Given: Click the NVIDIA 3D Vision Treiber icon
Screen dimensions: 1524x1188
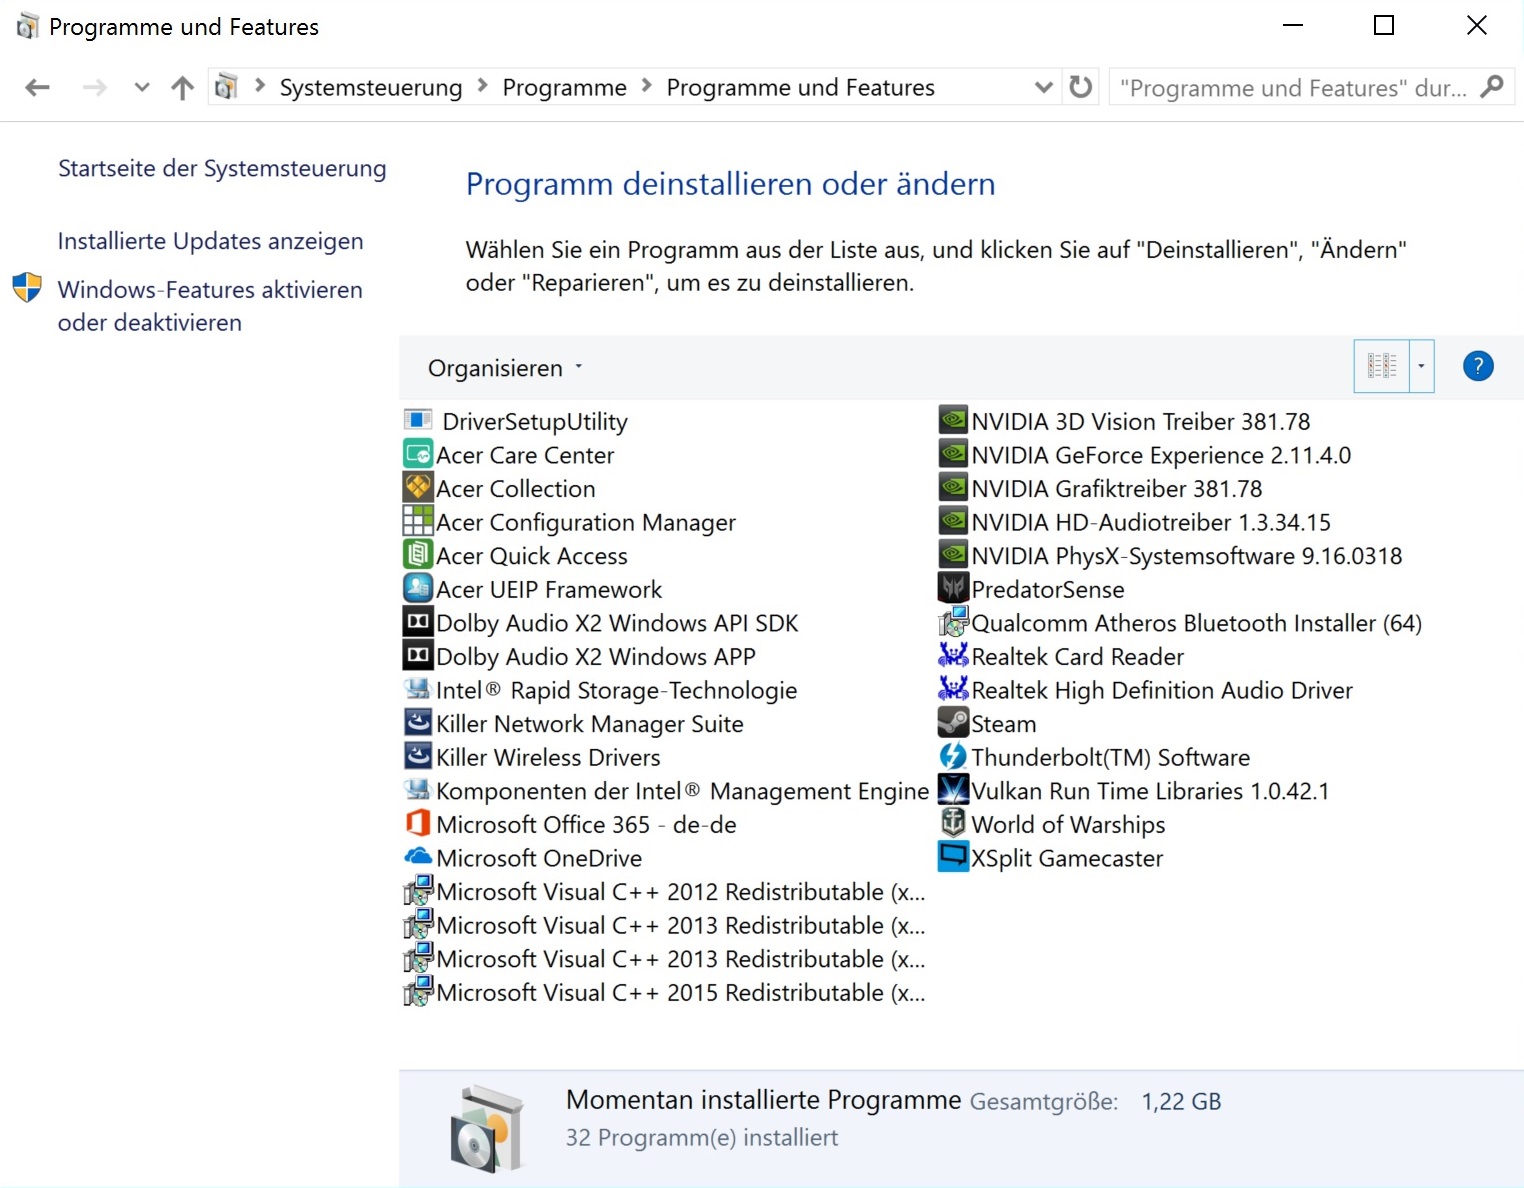Looking at the screenshot, I should 953,420.
